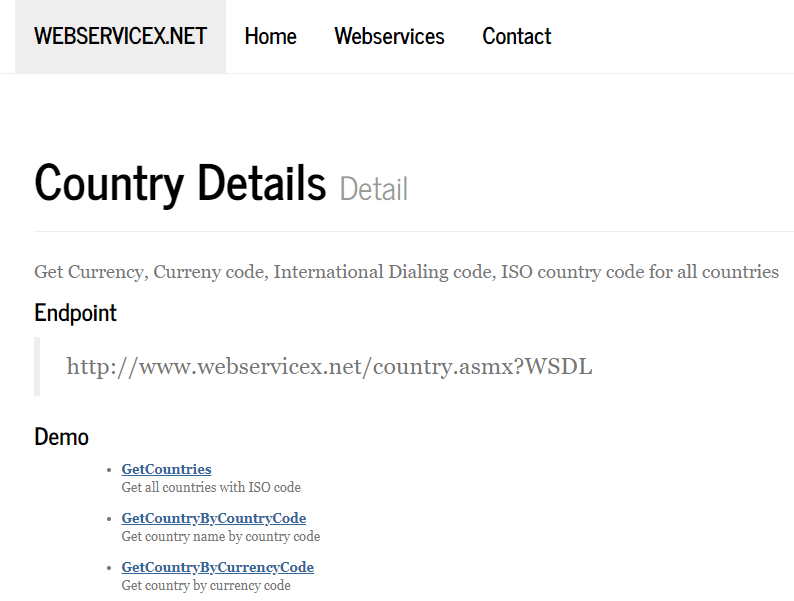This screenshot has height=601, width=794.
Task: Click the bullet beside GetCountries
Action: [x=109, y=470]
